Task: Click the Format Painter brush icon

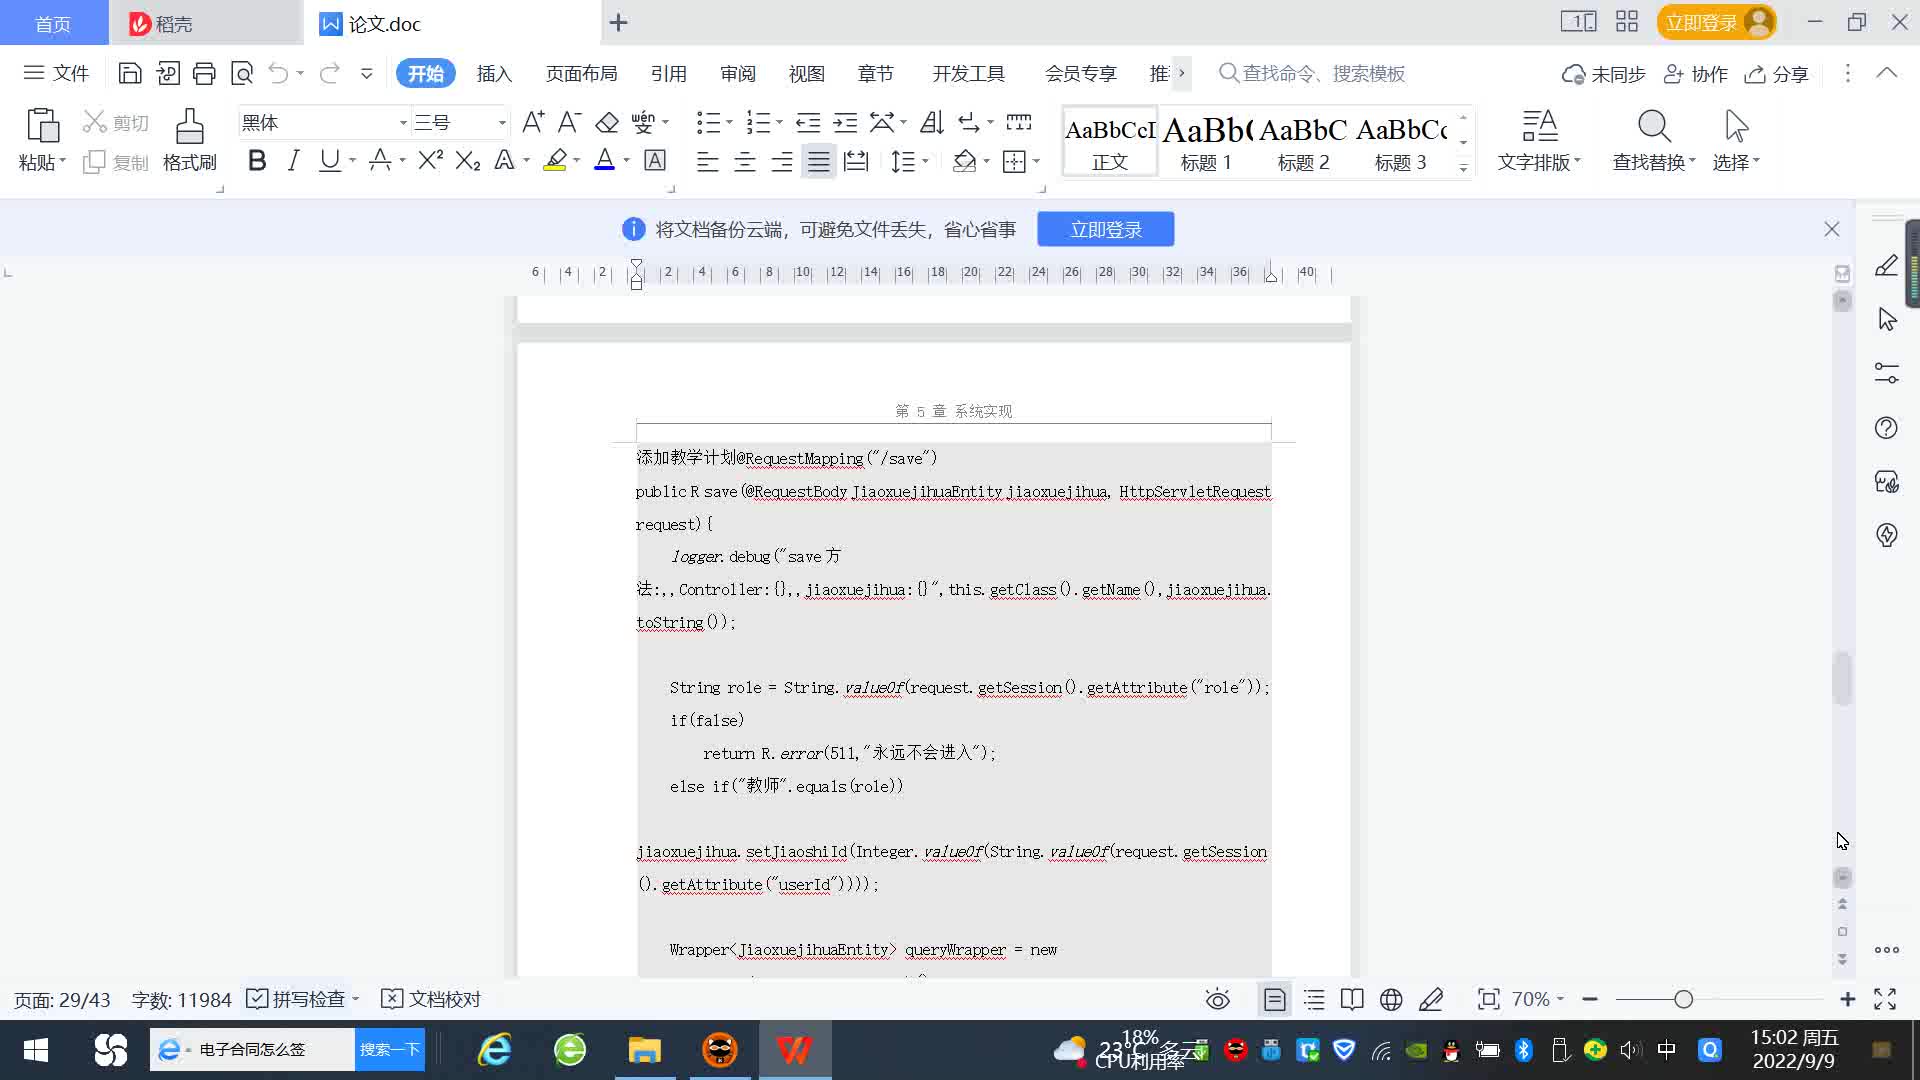Action: (189, 127)
